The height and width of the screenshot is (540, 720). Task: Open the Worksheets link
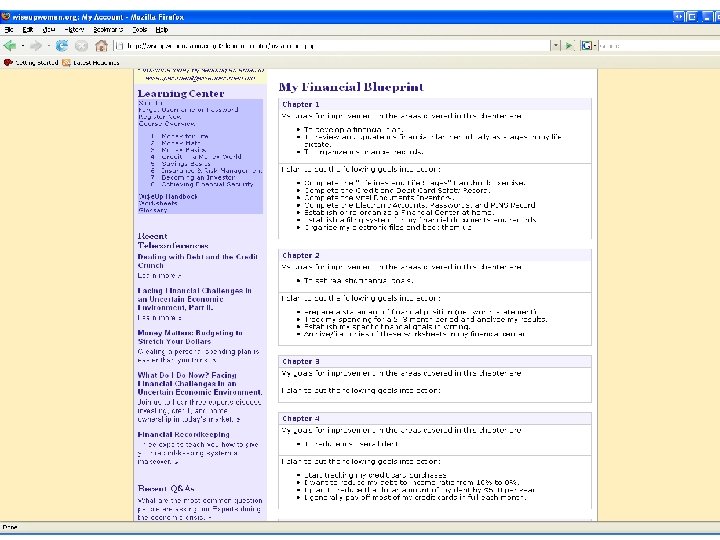158,203
